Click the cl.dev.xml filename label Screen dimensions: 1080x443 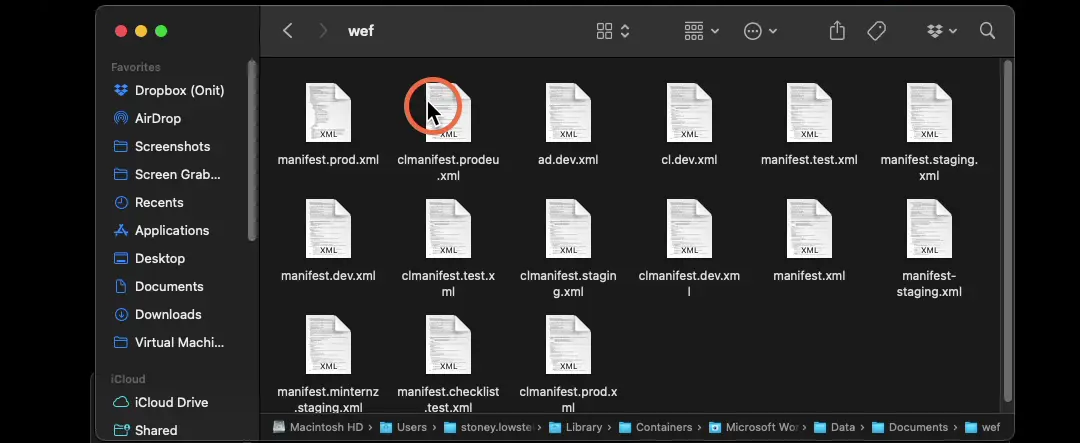pyautogui.click(x=689, y=160)
